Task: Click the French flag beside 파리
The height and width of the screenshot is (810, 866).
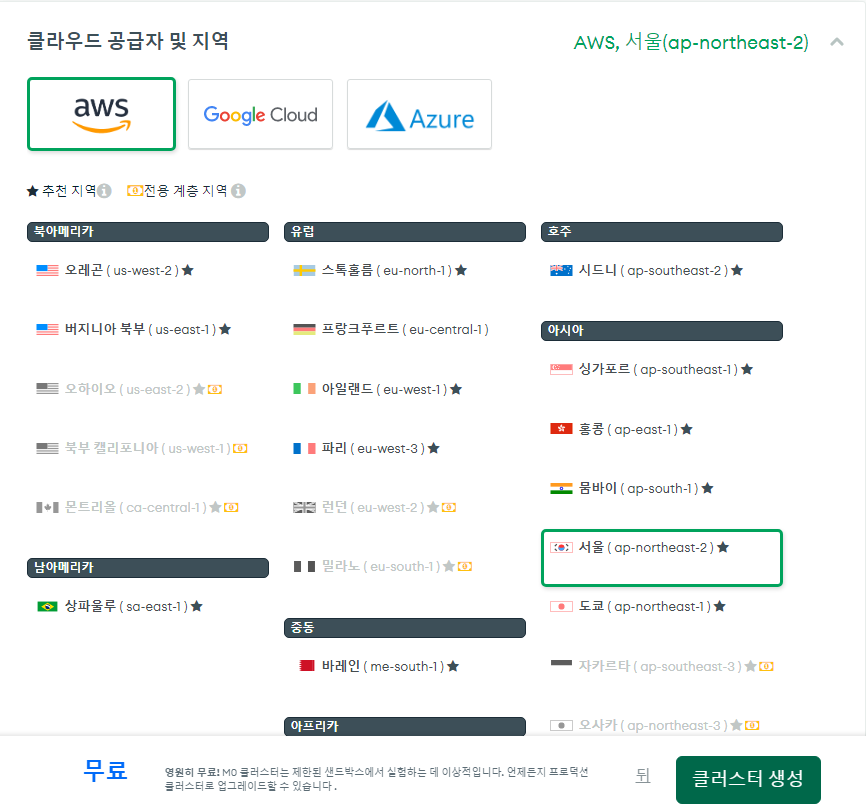Action: coord(304,448)
